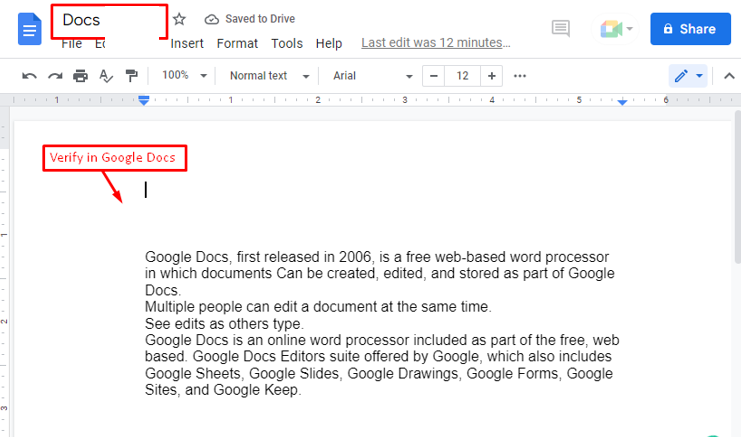Open the Google Docs home icon
Screen dimensions: 741x437
click(29, 29)
